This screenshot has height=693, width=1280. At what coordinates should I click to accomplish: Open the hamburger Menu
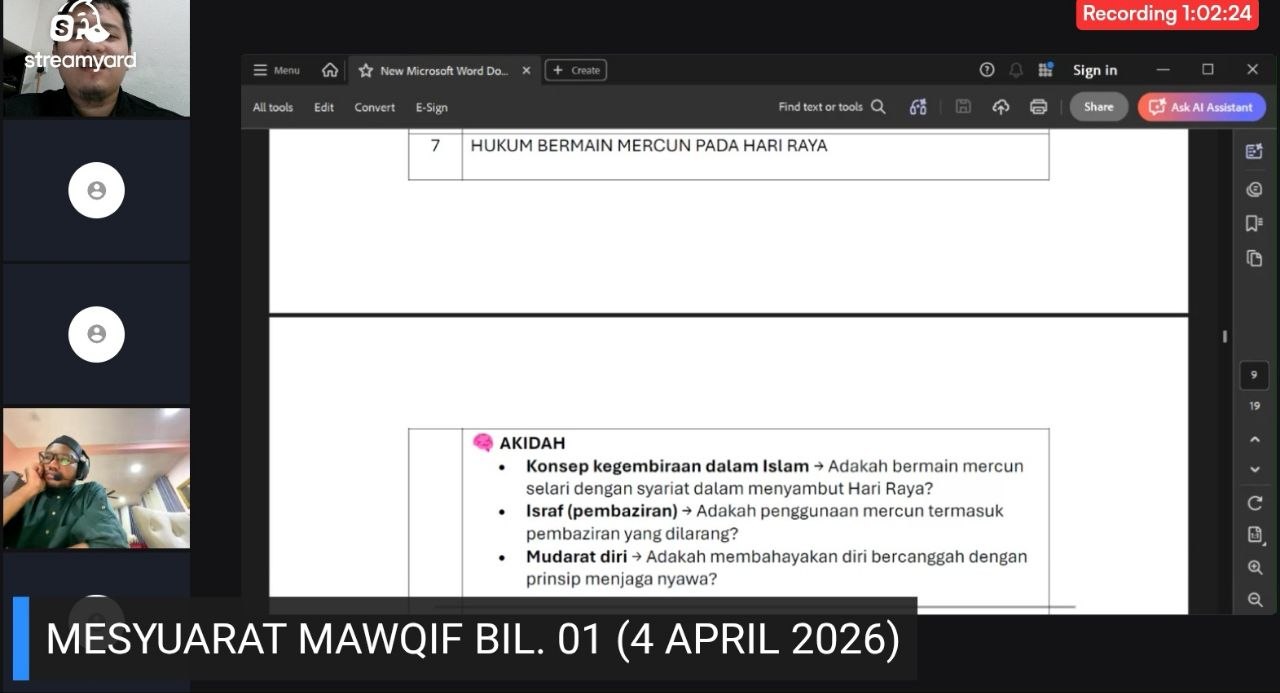[276, 70]
